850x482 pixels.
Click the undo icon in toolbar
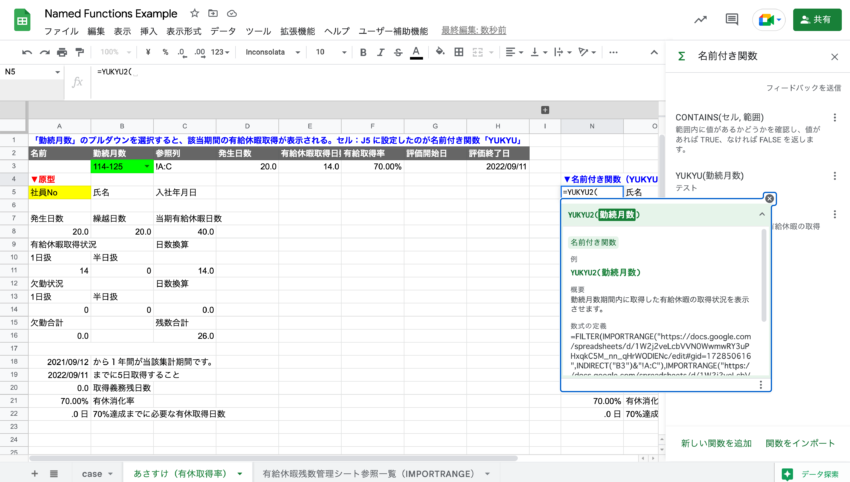click(x=27, y=52)
